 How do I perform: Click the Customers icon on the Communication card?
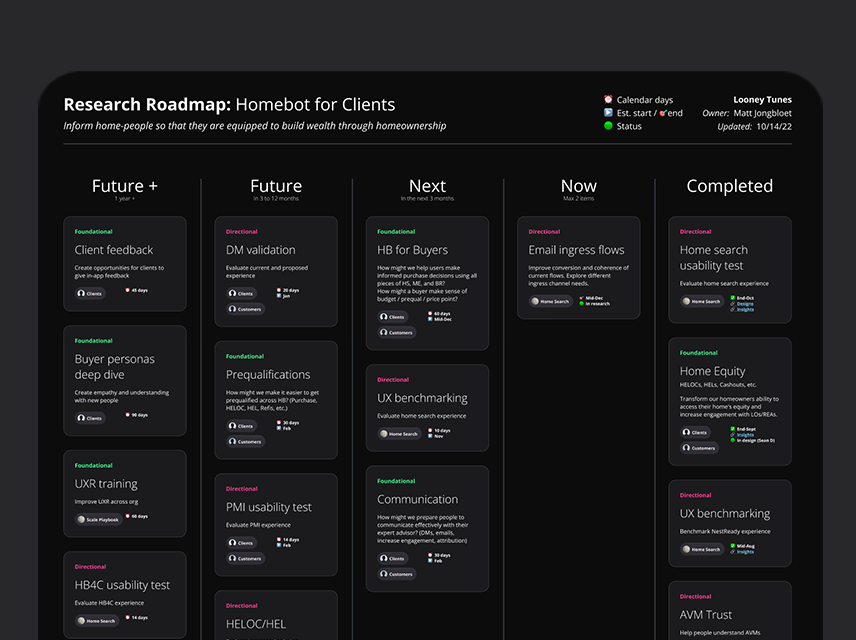pos(384,574)
